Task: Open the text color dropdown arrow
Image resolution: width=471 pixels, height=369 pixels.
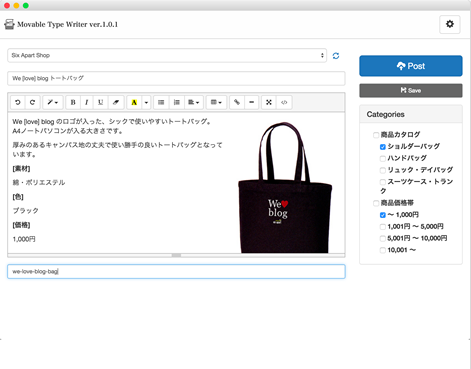Action: pos(146,102)
